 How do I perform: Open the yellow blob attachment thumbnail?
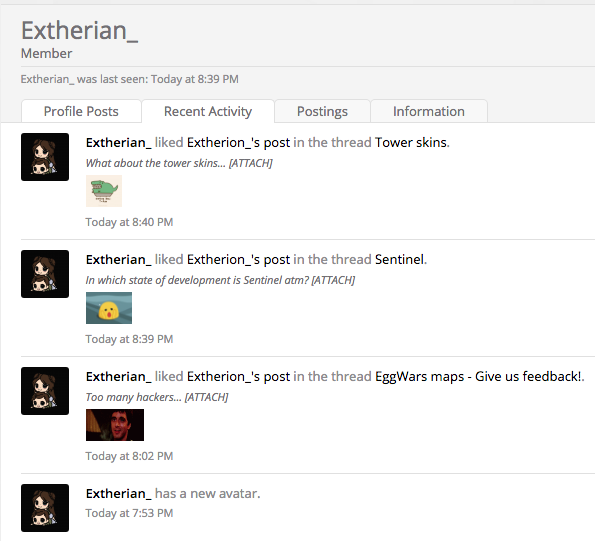[109, 308]
